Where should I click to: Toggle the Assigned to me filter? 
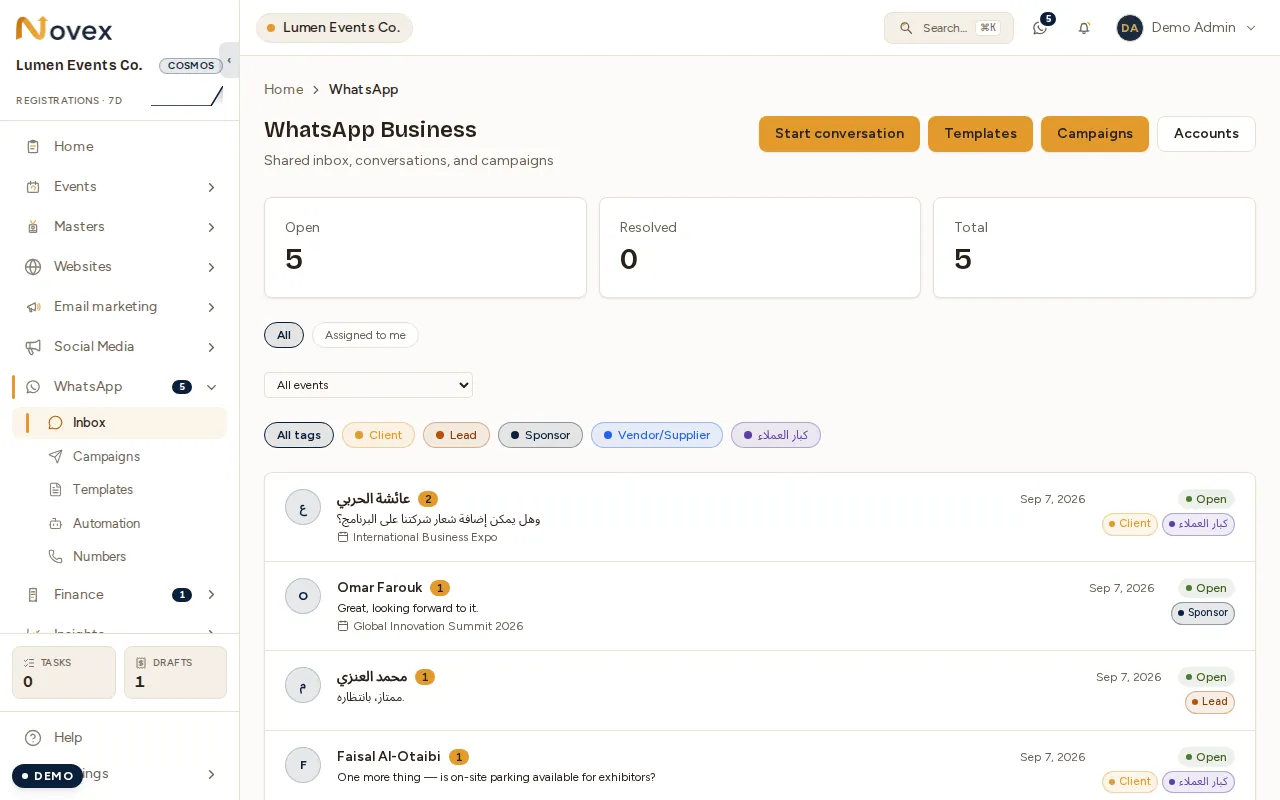coord(365,335)
